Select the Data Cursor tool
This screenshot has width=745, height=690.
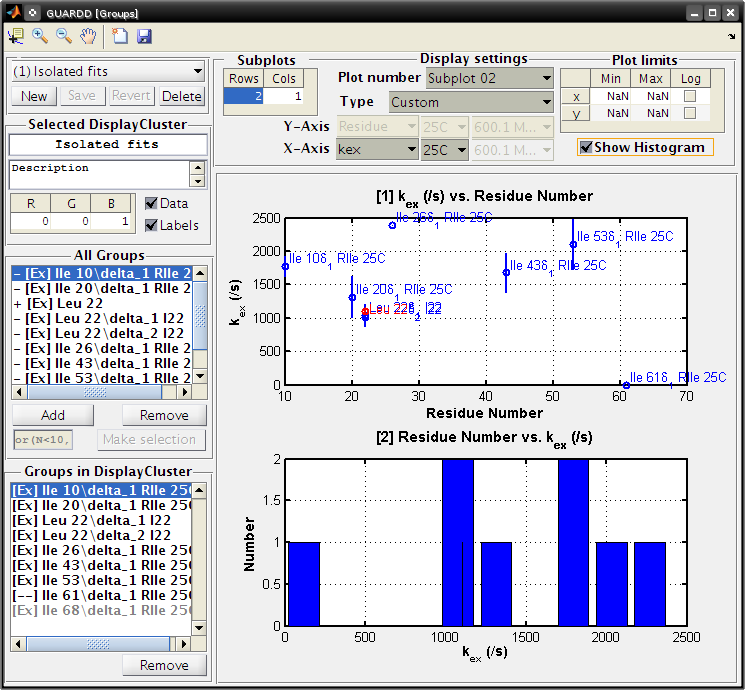(x=16, y=36)
